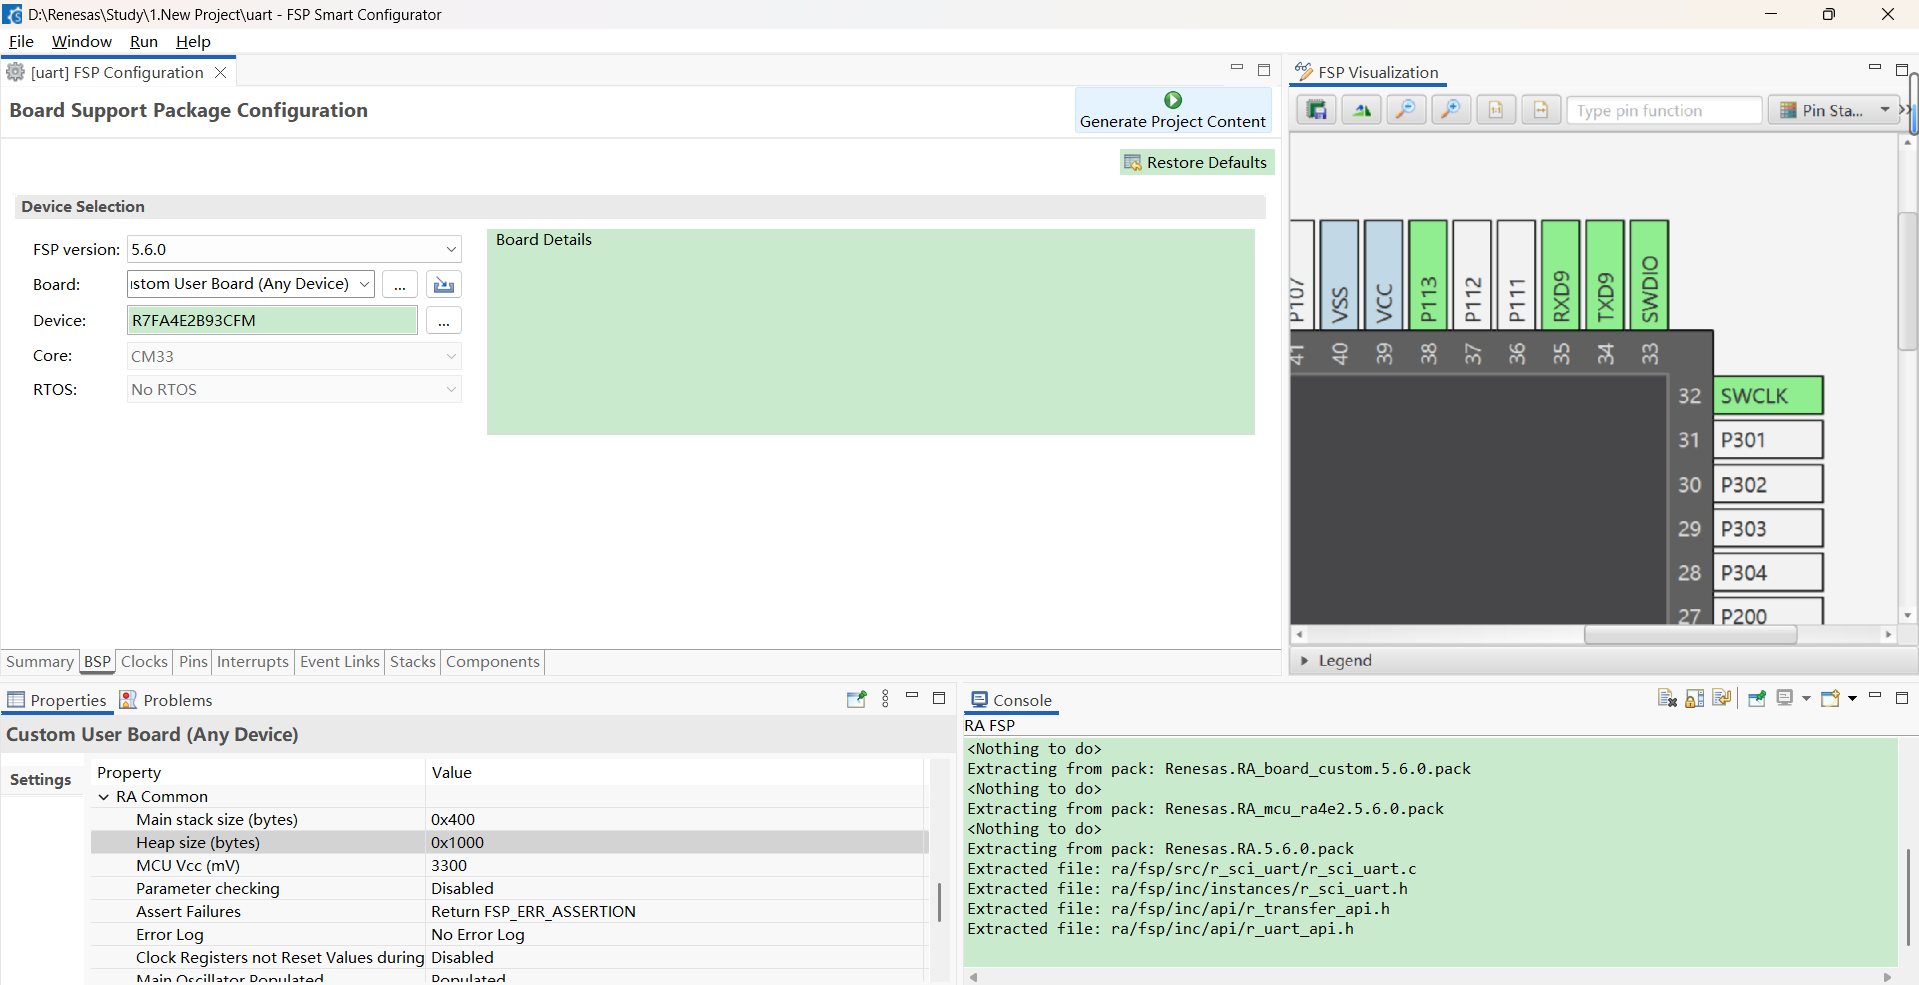Screen dimensions: 1919x985
Task: Open the Board selection dropdown
Action: click(x=364, y=284)
